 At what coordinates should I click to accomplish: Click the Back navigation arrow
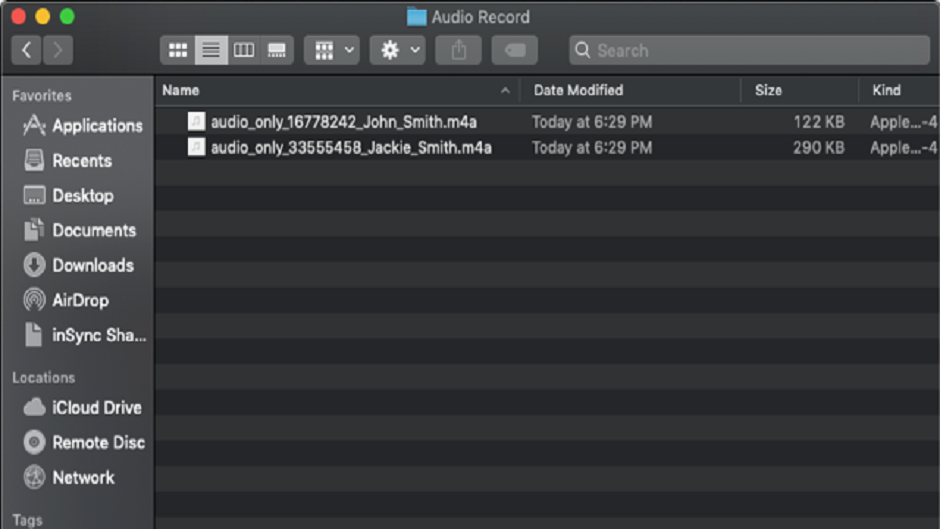pyautogui.click(x=27, y=51)
